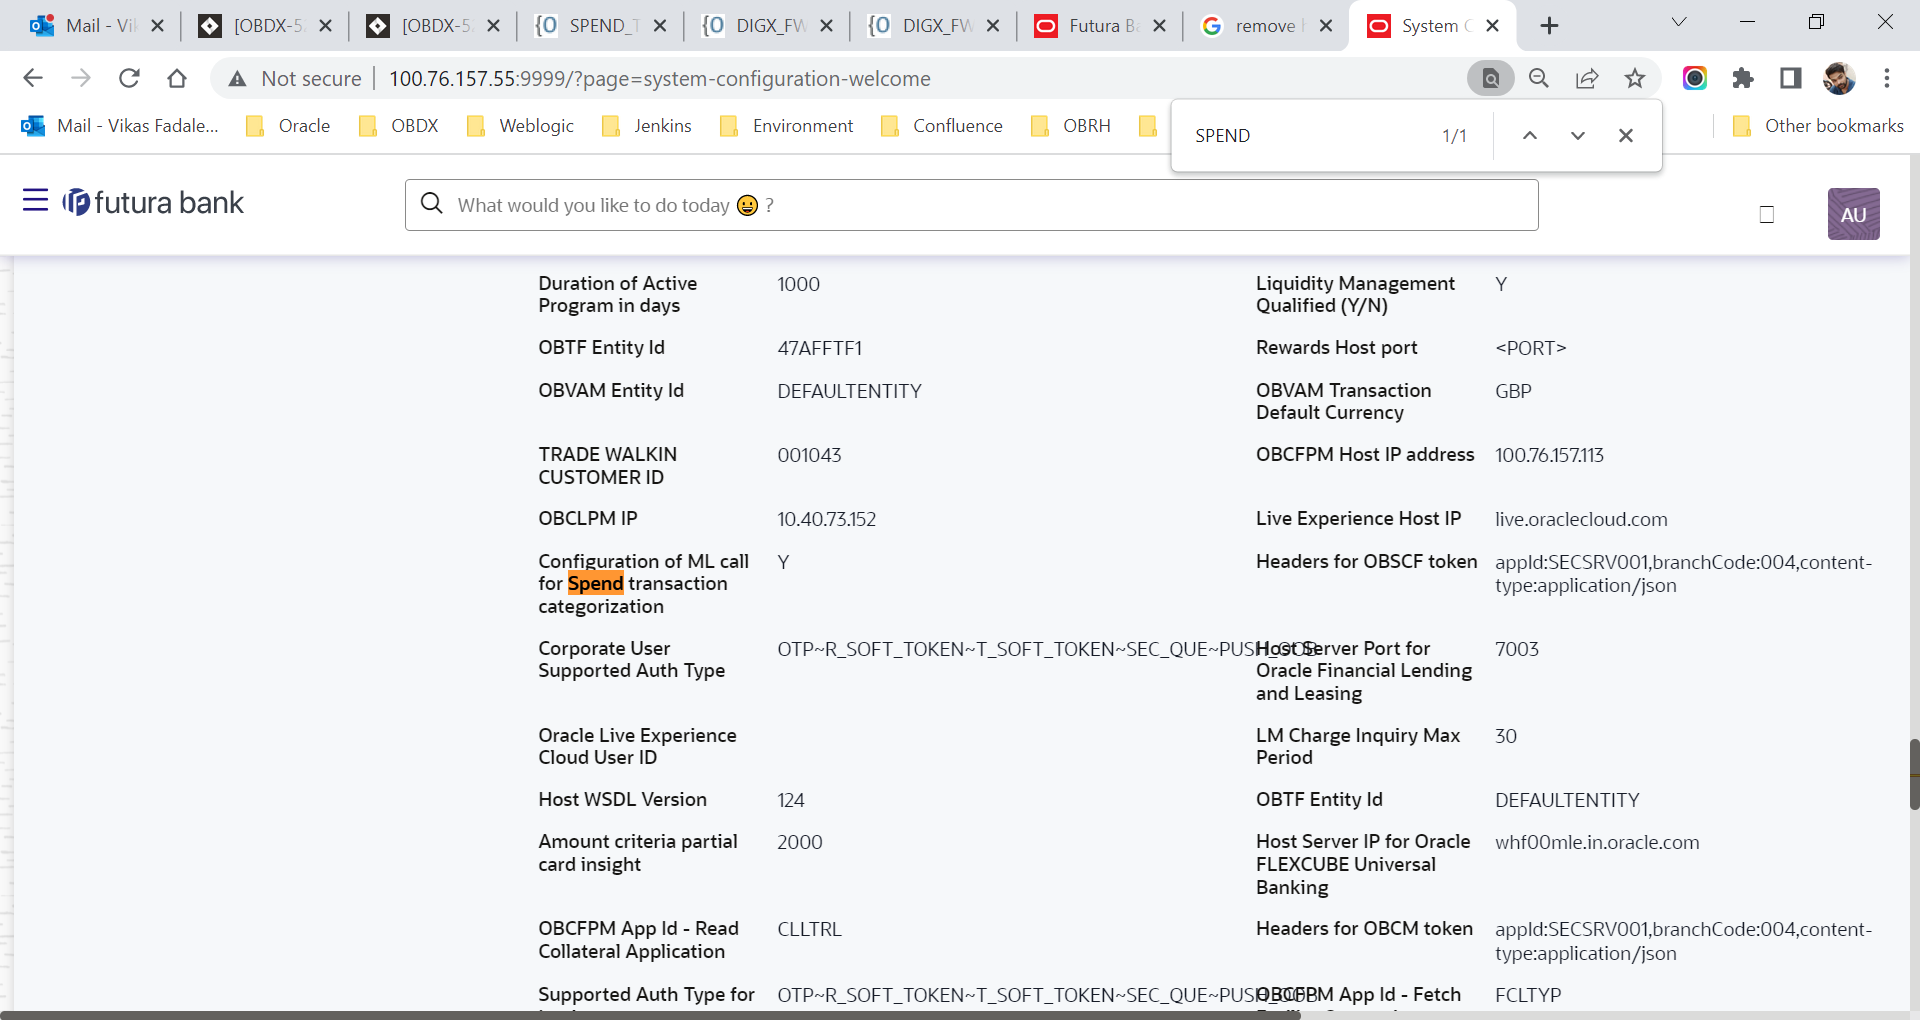1920x1020 pixels.
Task: Toggle the browser side panel
Action: 1791,78
